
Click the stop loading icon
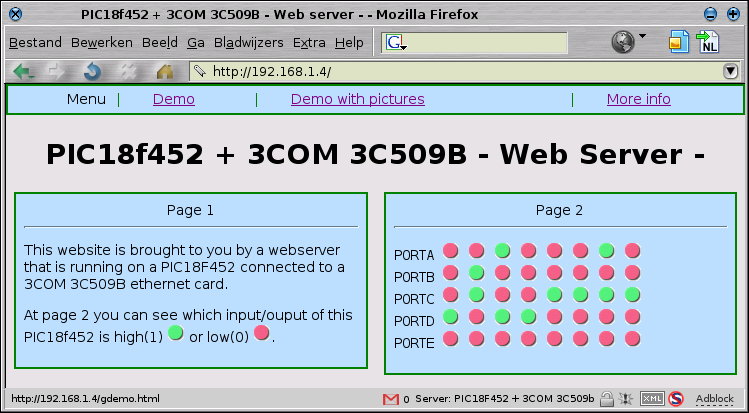(128, 72)
